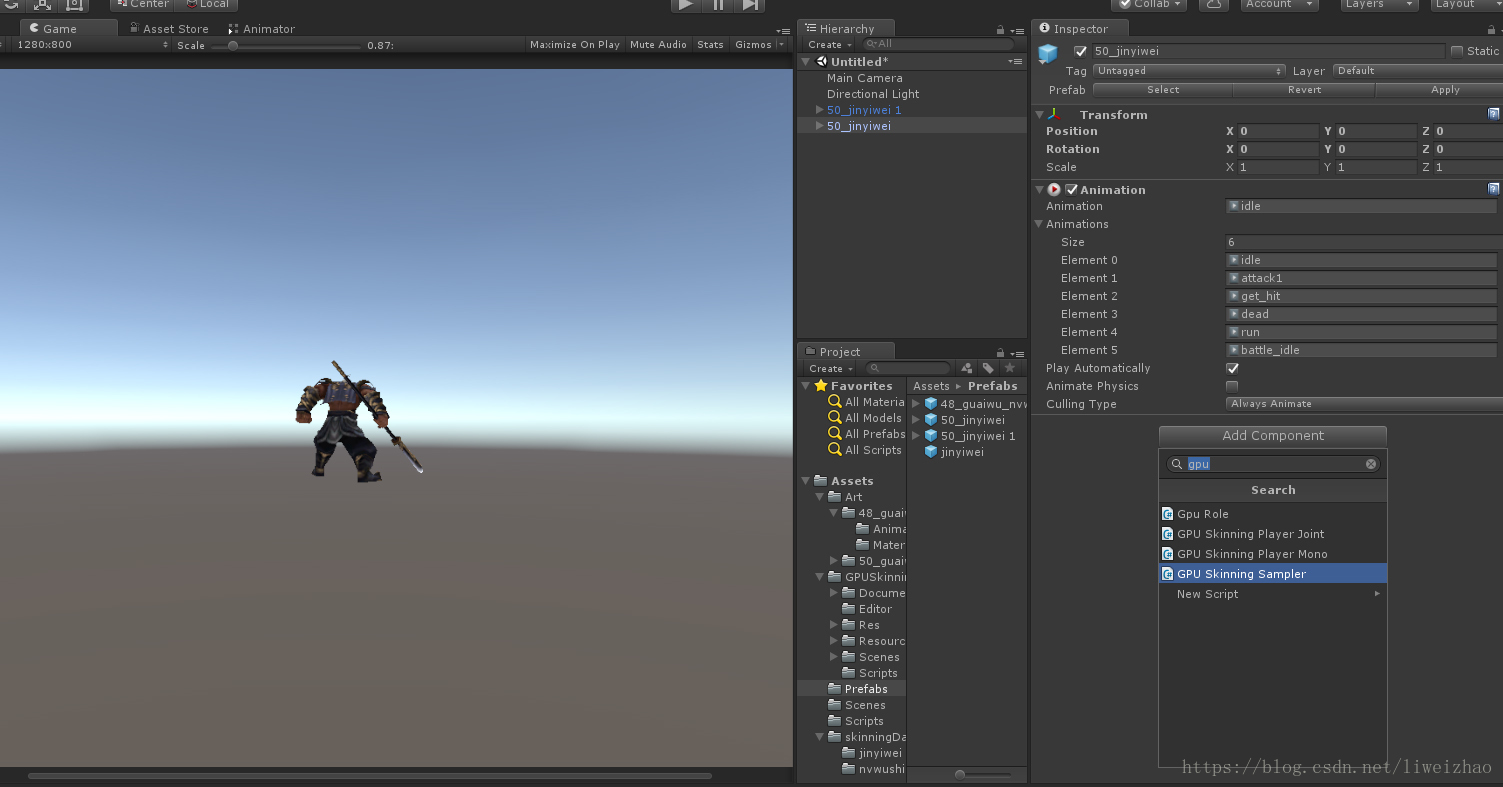Click the Project search-by-type filter icon

click(x=966, y=368)
